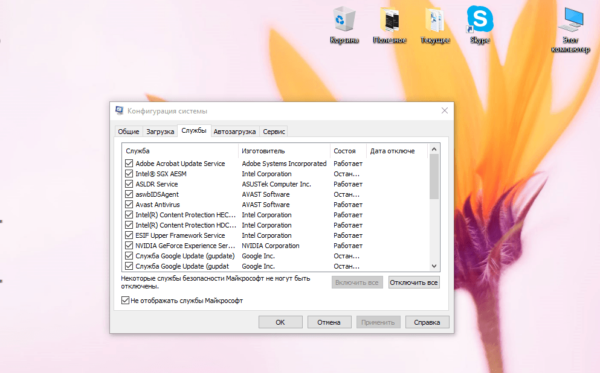Uncheck ESIF Upper Framework Service checkbox
Viewport: 600px width, 373px height.
coord(129,235)
